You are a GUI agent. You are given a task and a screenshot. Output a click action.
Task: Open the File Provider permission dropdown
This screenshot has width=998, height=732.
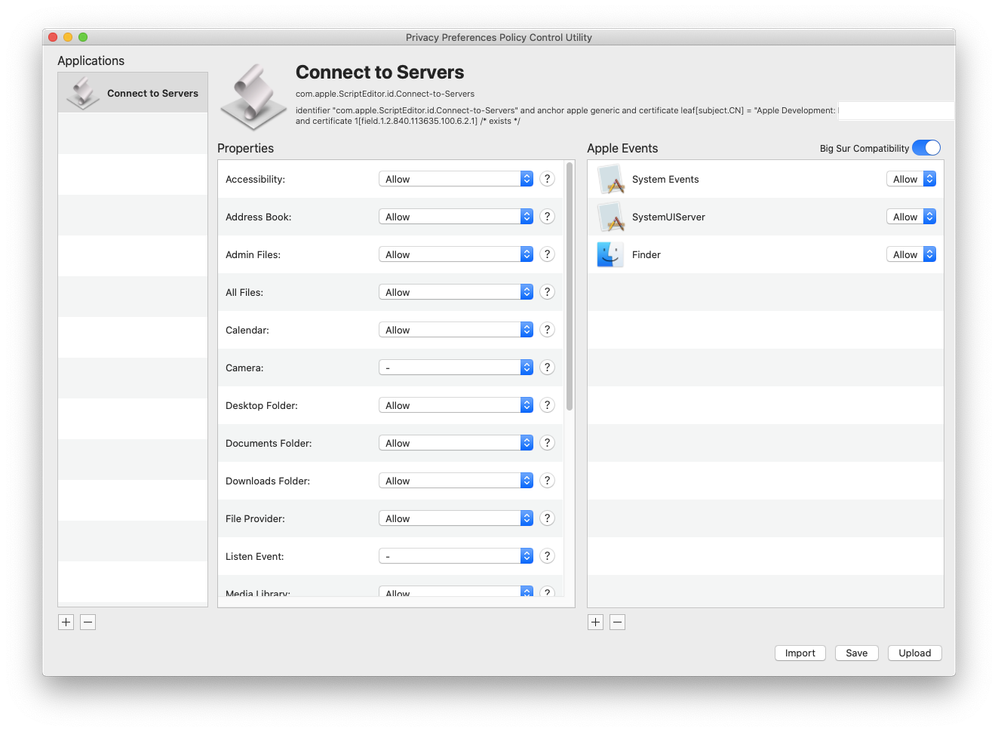click(456, 518)
